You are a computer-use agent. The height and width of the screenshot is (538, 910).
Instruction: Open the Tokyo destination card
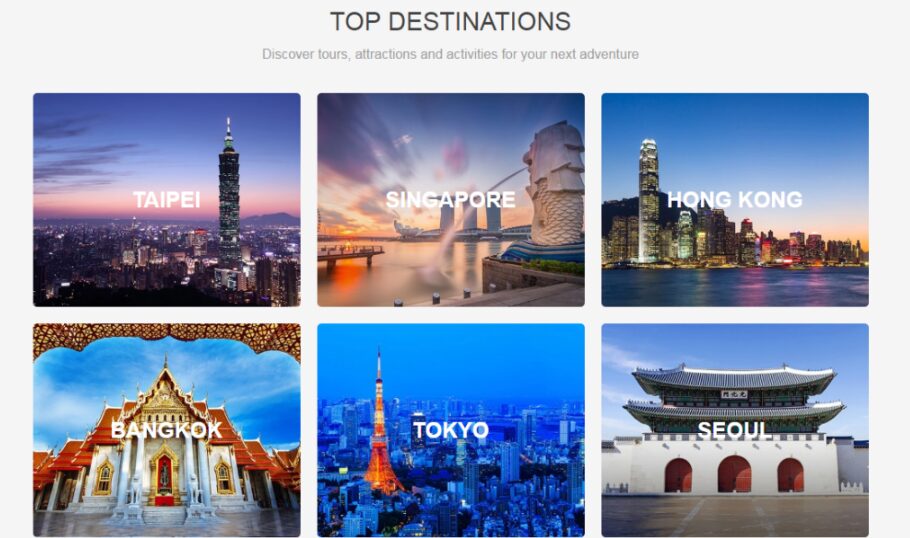tap(451, 430)
